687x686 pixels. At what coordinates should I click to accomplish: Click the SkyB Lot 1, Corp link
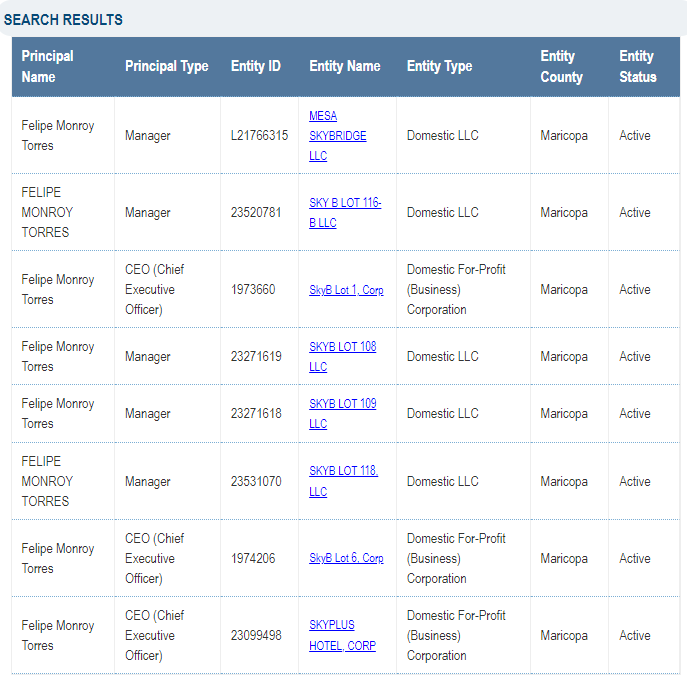[x=346, y=290]
